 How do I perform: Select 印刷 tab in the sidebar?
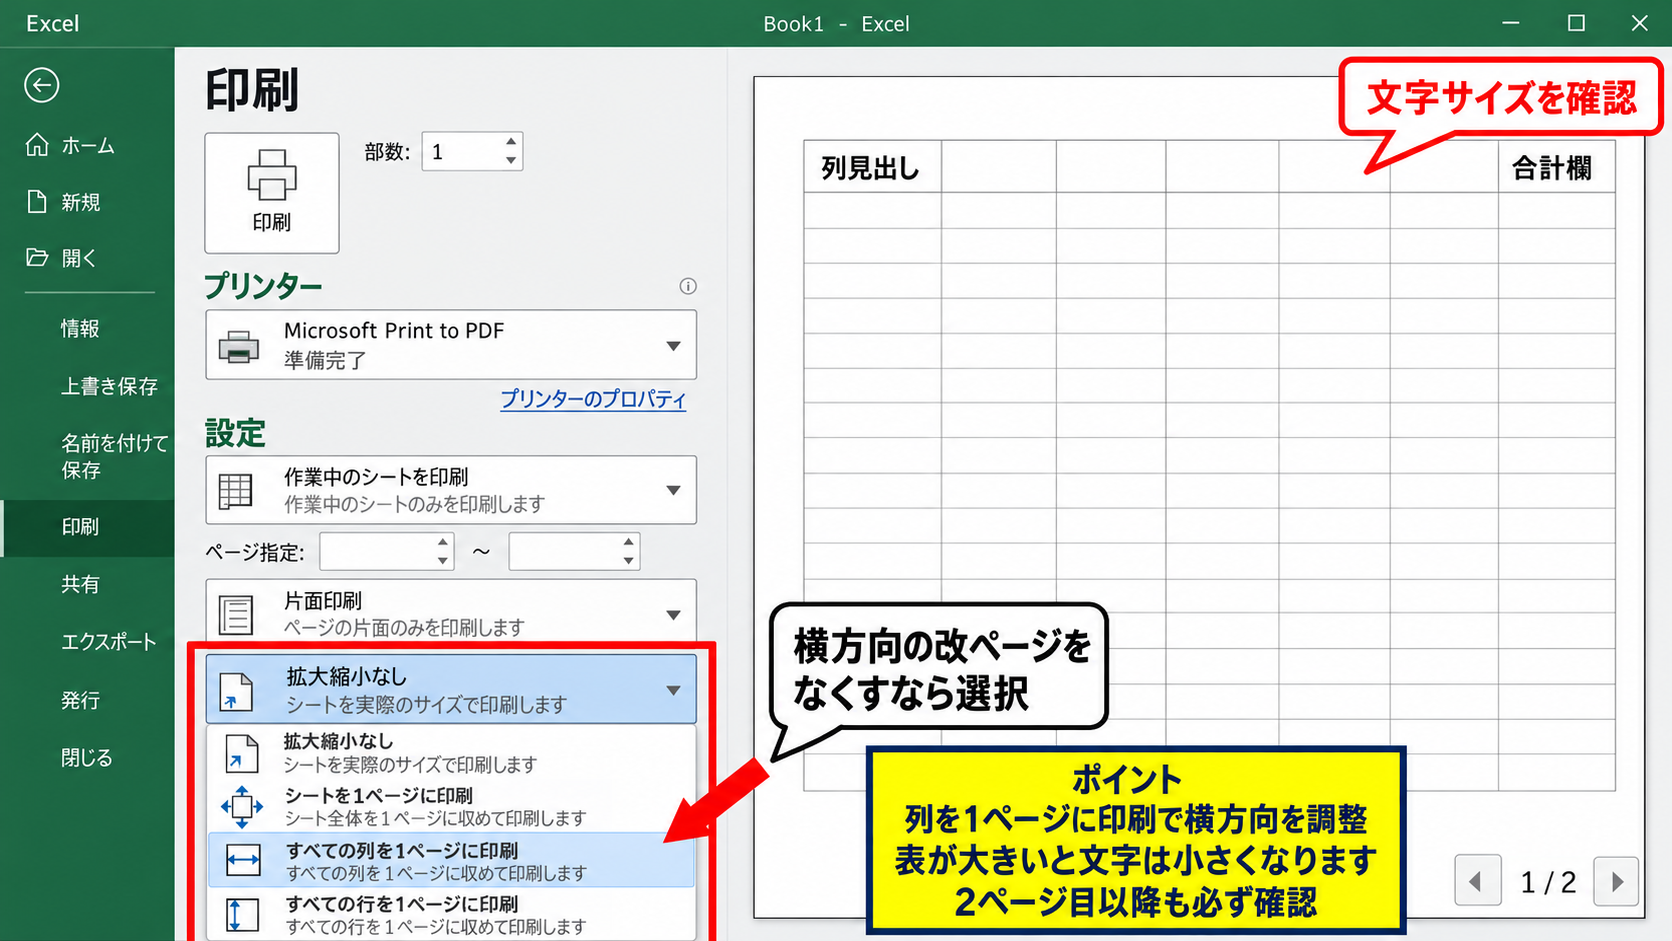click(87, 527)
